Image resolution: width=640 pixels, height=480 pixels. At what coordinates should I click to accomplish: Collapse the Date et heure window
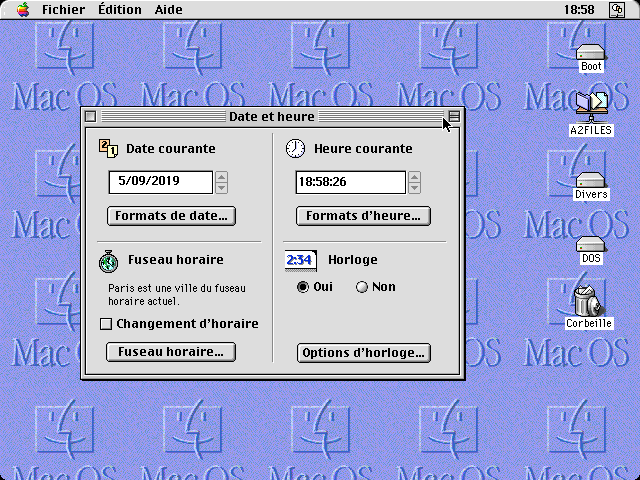tap(454, 117)
